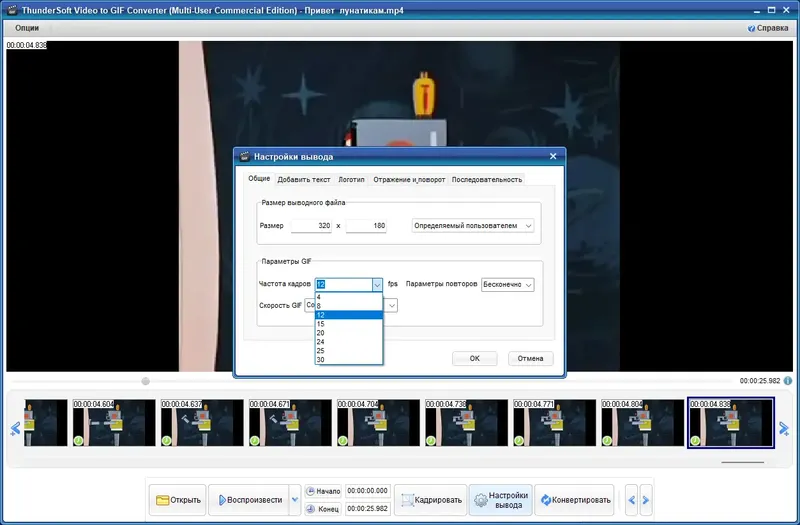Choose 24 fps from the list
Image resolution: width=800 pixels, height=525 pixels.
click(x=349, y=342)
